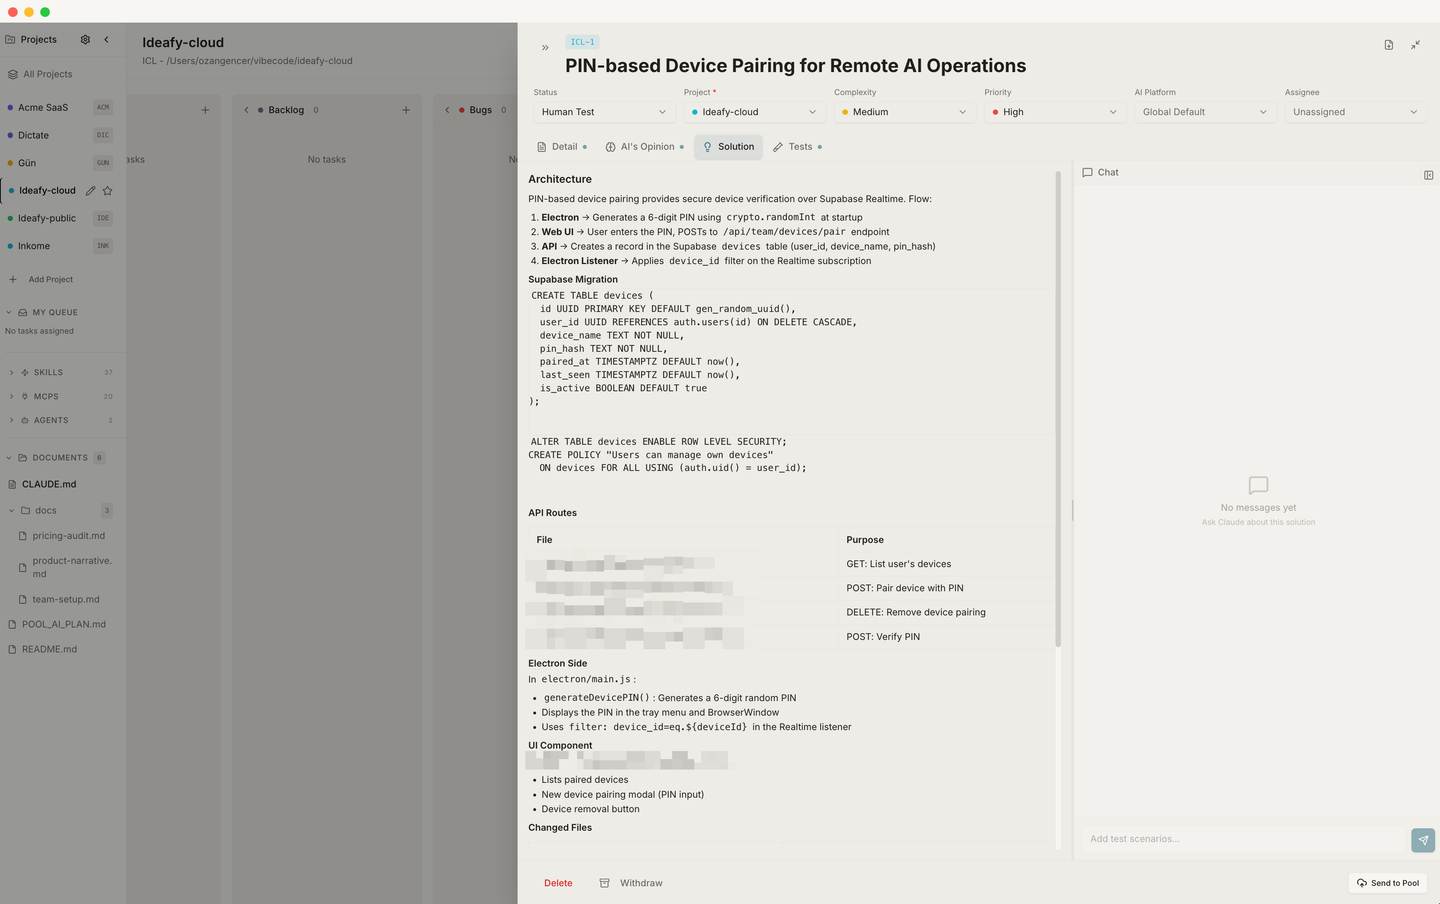Click the Send to Pool button
1440x904 pixels.
pyautogui.click(x=1388, y=883)
